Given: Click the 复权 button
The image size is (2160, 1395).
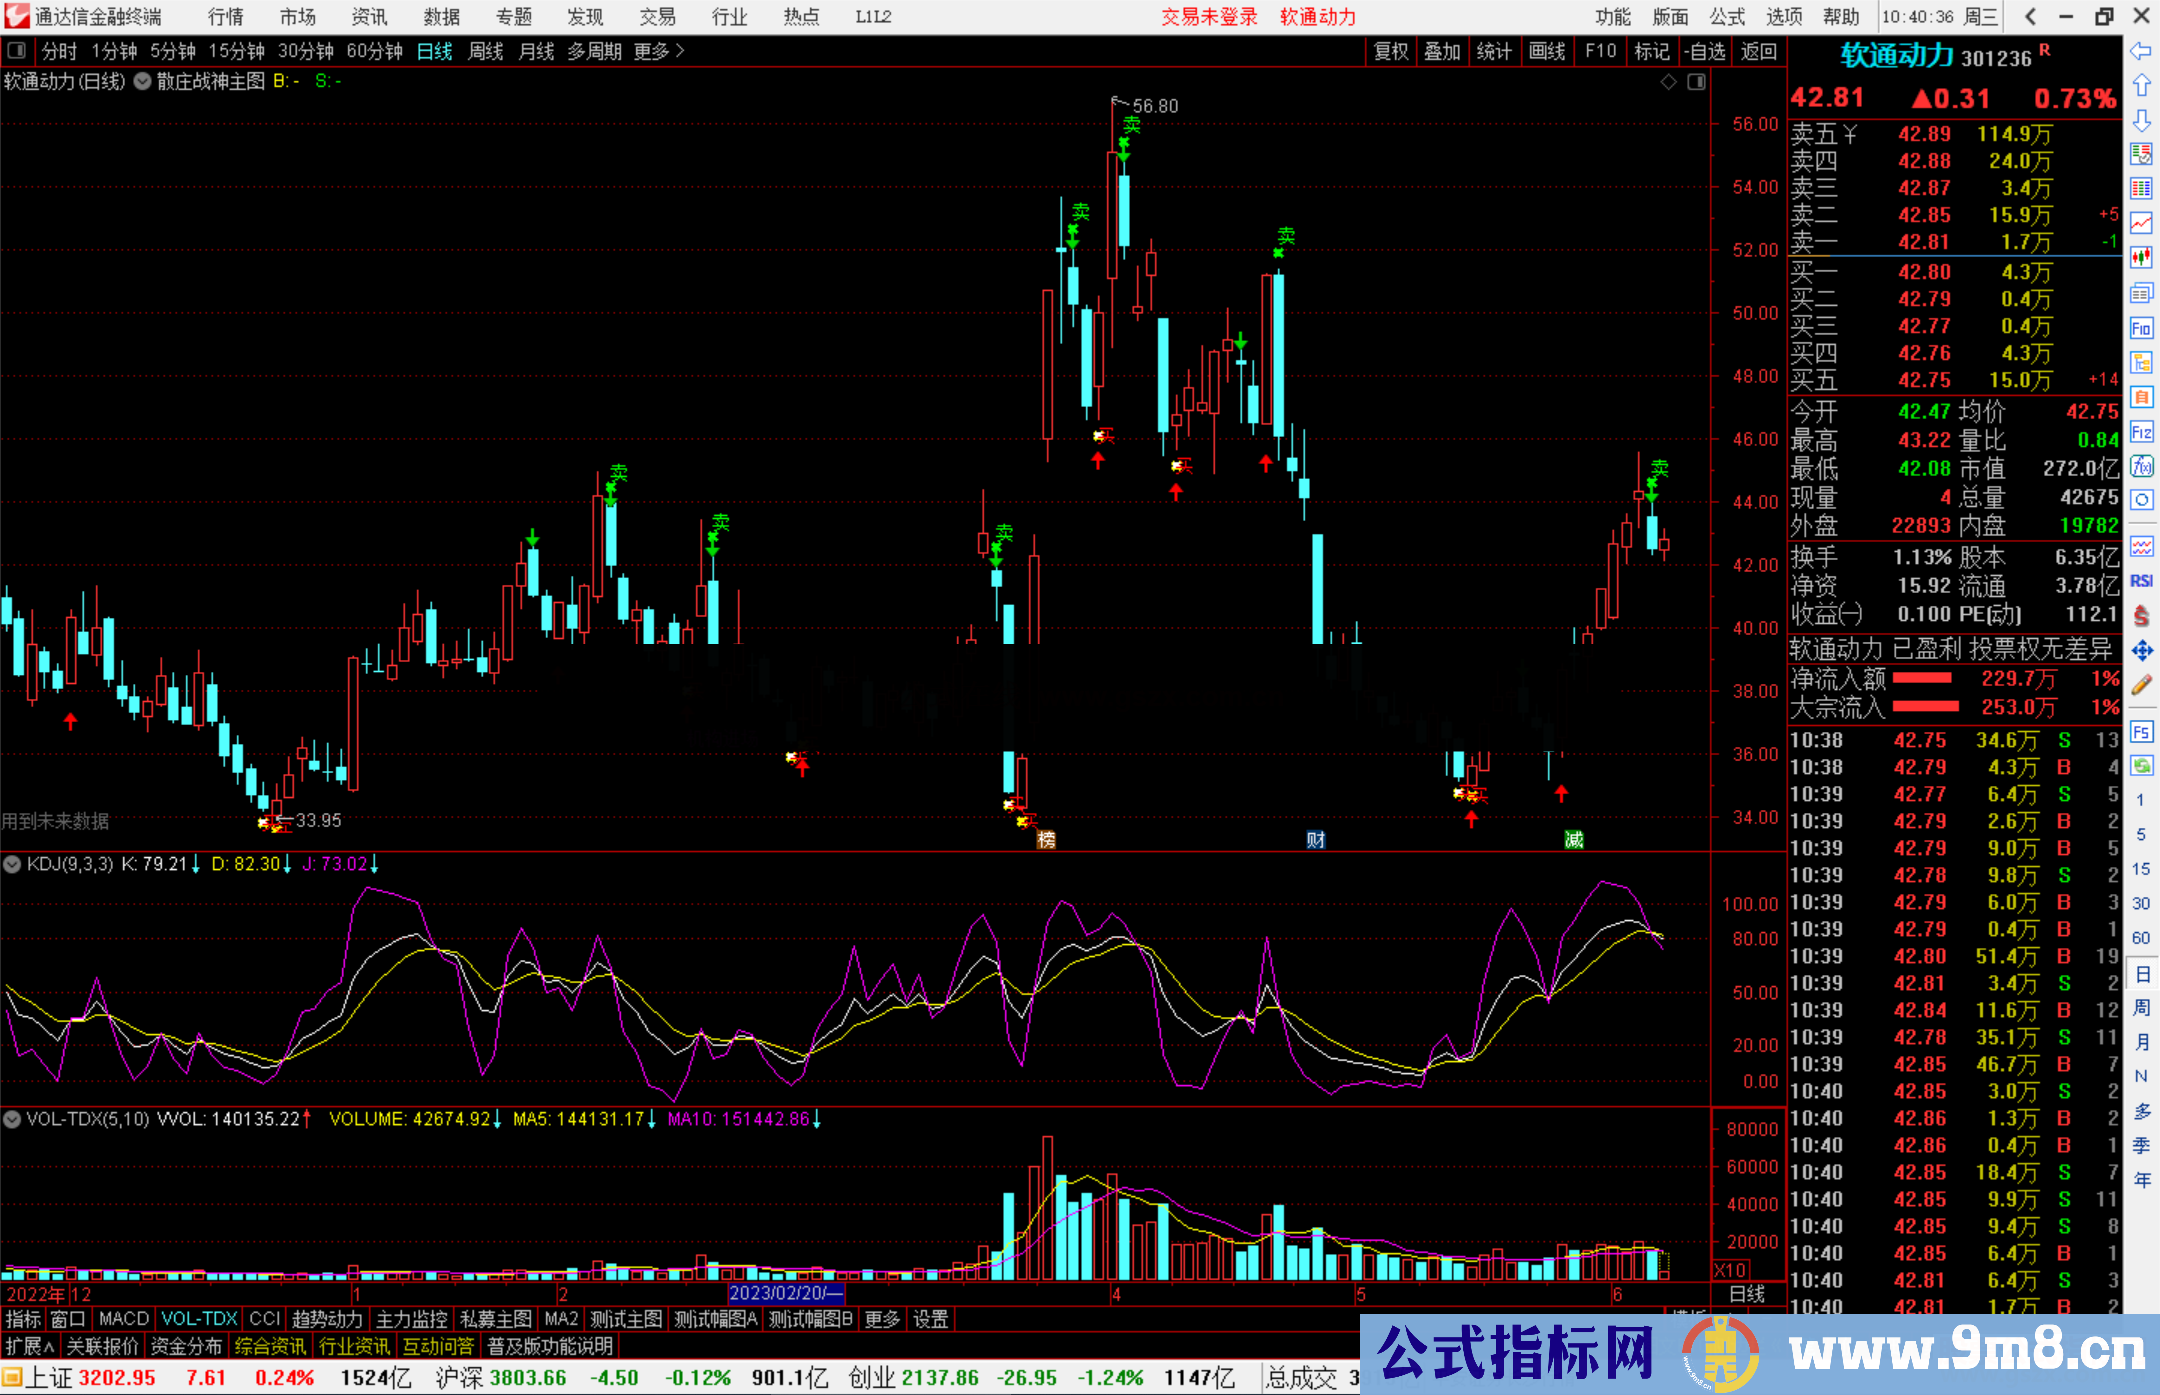Looking at the screenshot, I should [1390, 51].
